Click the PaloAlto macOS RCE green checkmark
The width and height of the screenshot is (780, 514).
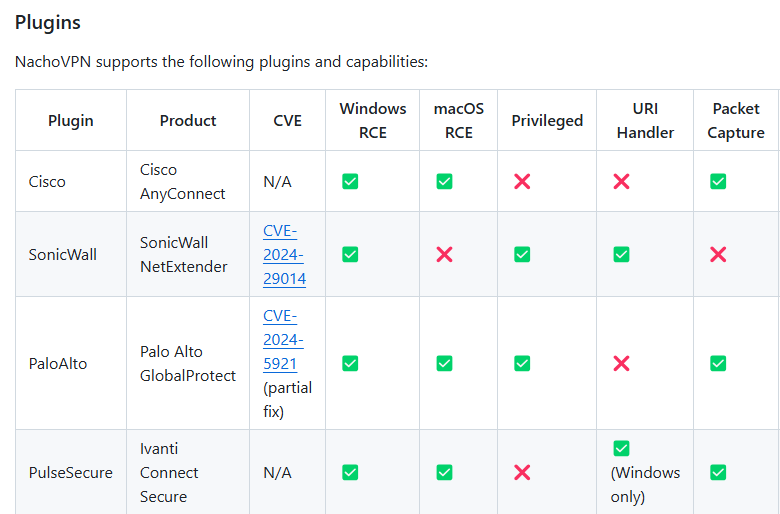[x=444, y=363]
